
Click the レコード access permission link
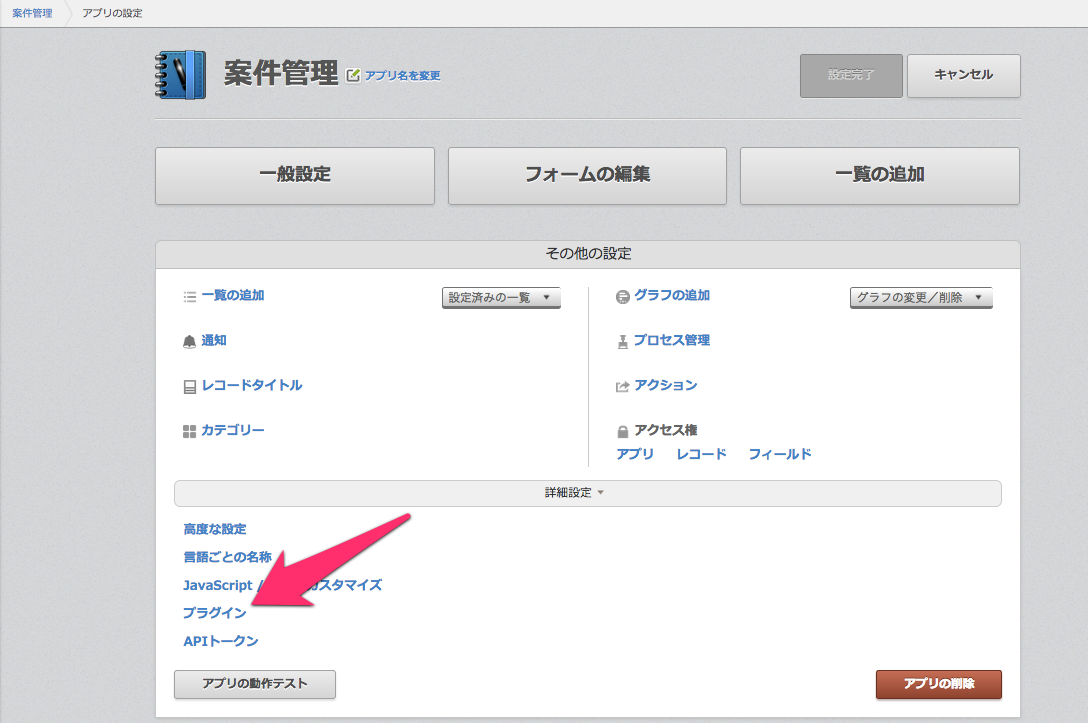point(701,454)
